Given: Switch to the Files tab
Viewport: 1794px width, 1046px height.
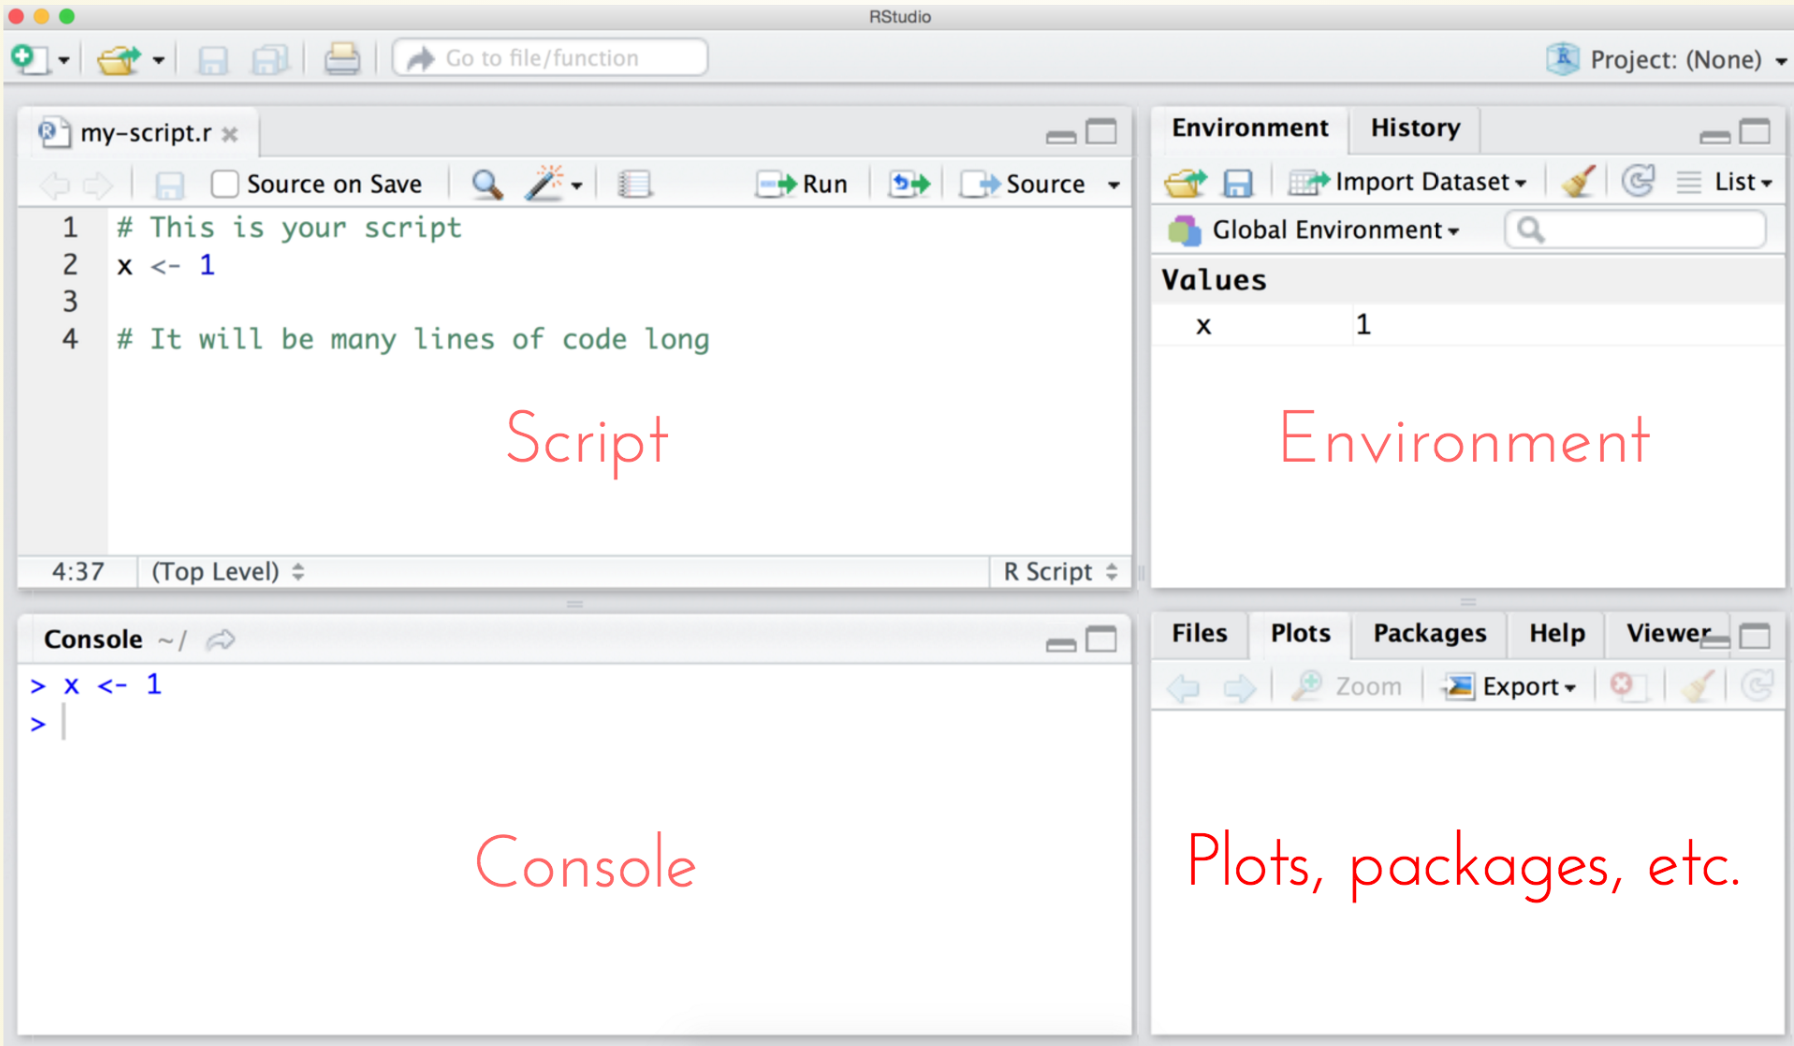Looking at the screenshot, I should tap(1199, 633).
